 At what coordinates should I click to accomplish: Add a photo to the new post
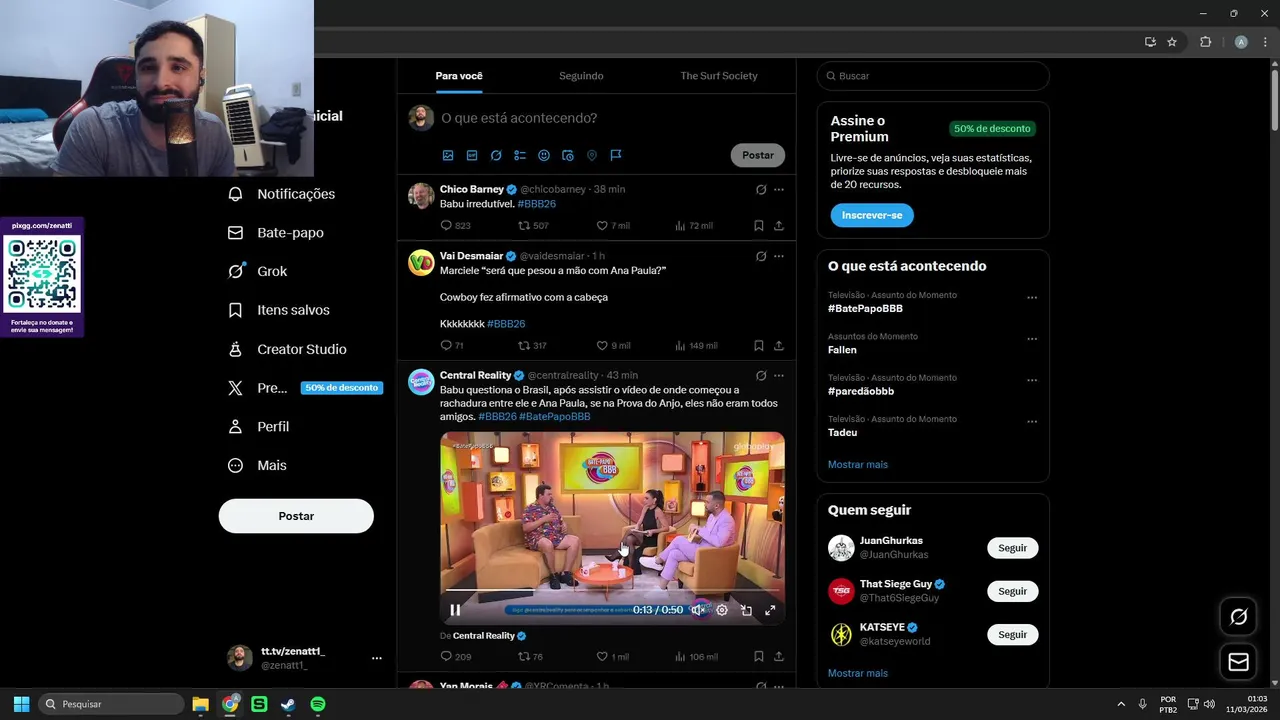coord(448,155)
